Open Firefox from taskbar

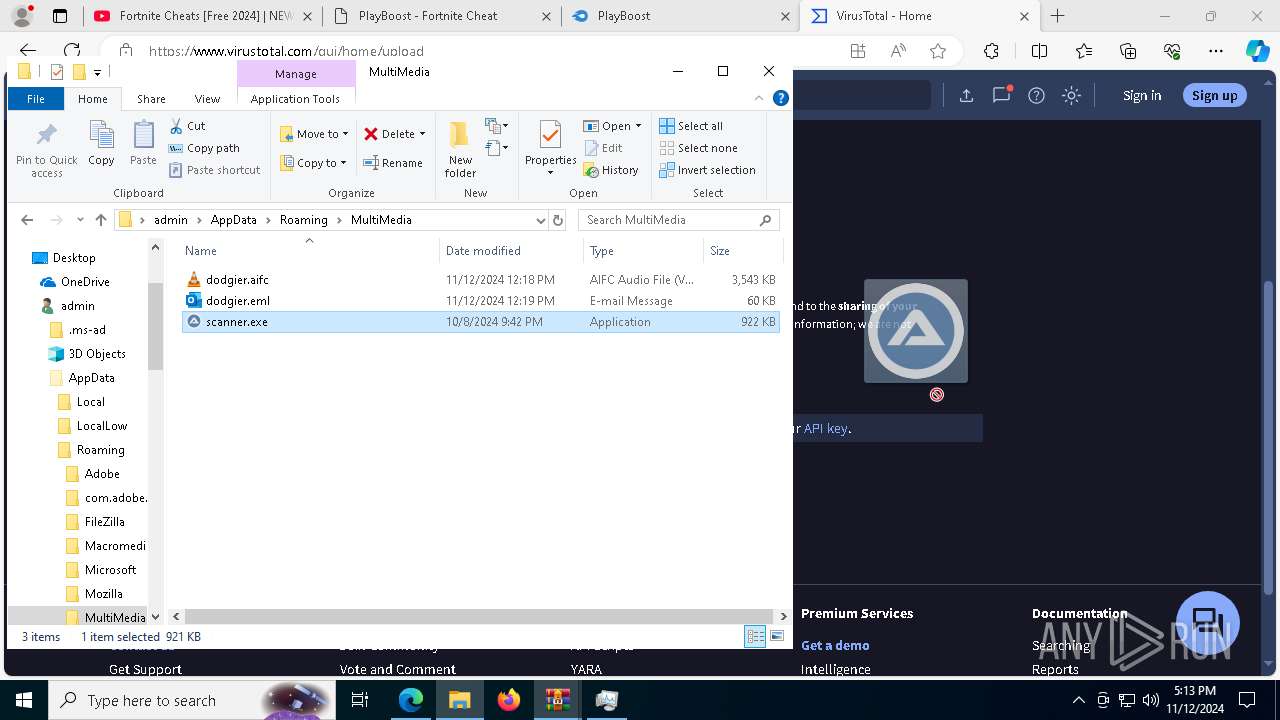click(509, 700)
